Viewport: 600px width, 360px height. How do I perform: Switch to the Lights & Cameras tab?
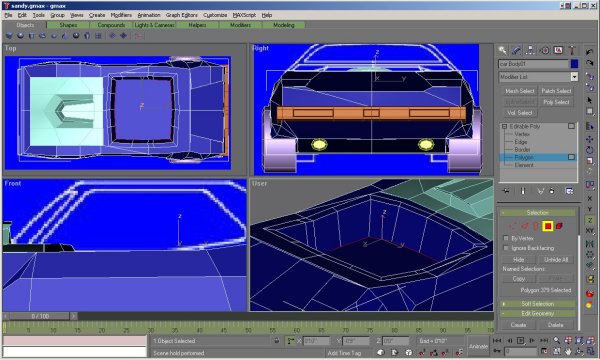click(x=154, y=25)
